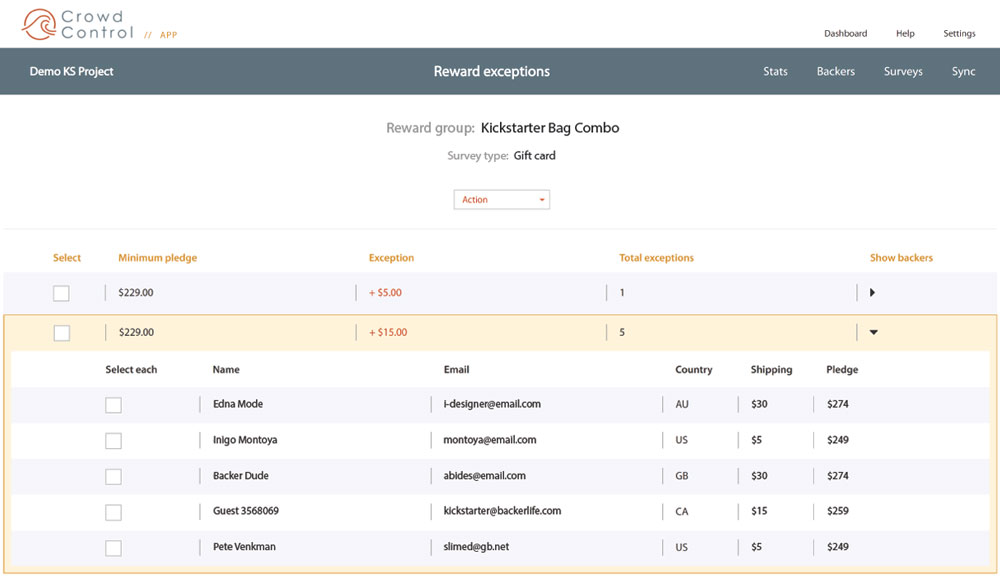This screenshot has width=1000, height=582.
Task: Open the Action dropdown
Action: 501,200
